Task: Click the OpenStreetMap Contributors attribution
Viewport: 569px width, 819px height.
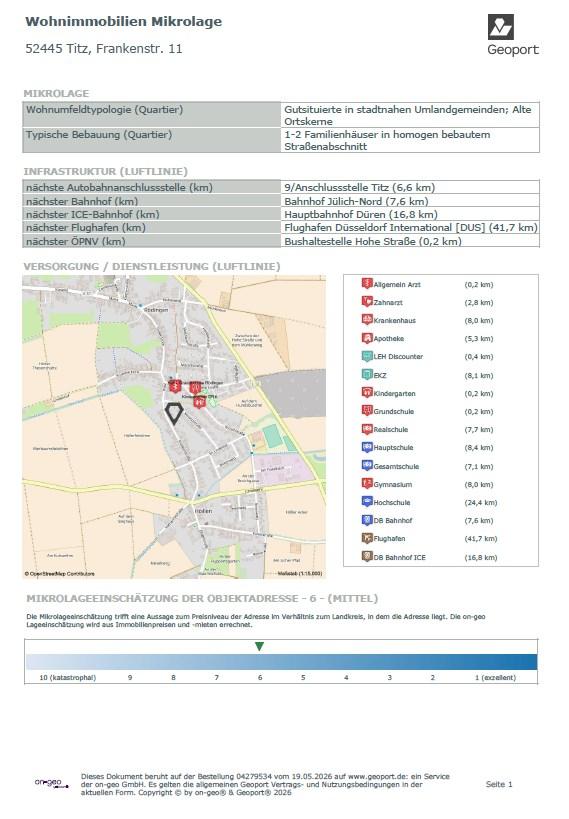Action: coord(60,574)
